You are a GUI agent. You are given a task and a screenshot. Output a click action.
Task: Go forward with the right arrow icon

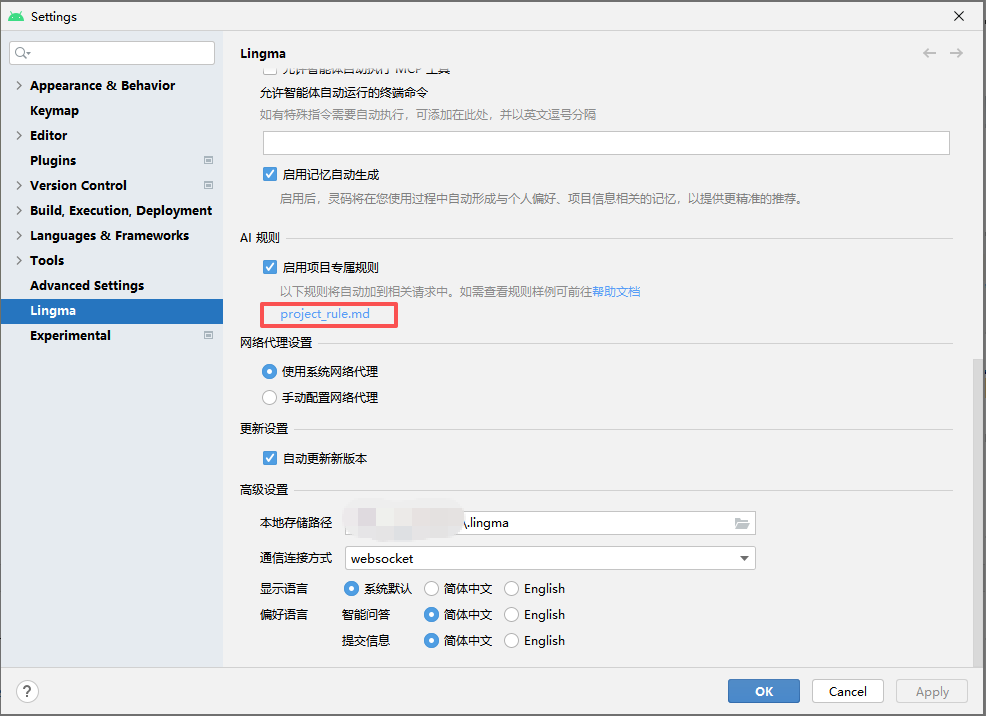click(956, 53)
